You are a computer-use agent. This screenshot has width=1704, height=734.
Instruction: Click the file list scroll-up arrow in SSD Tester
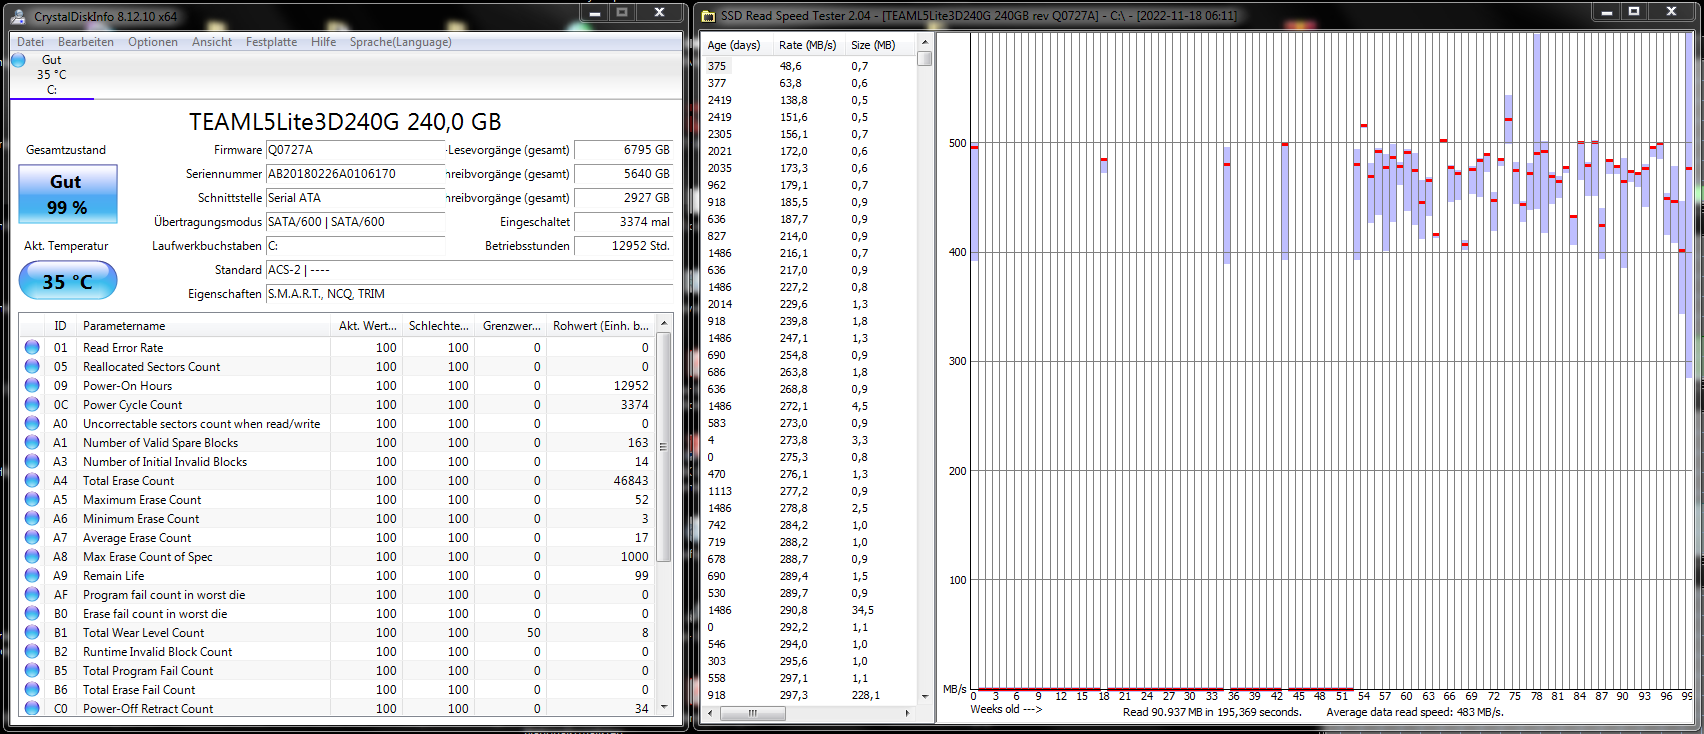[924, 43]
